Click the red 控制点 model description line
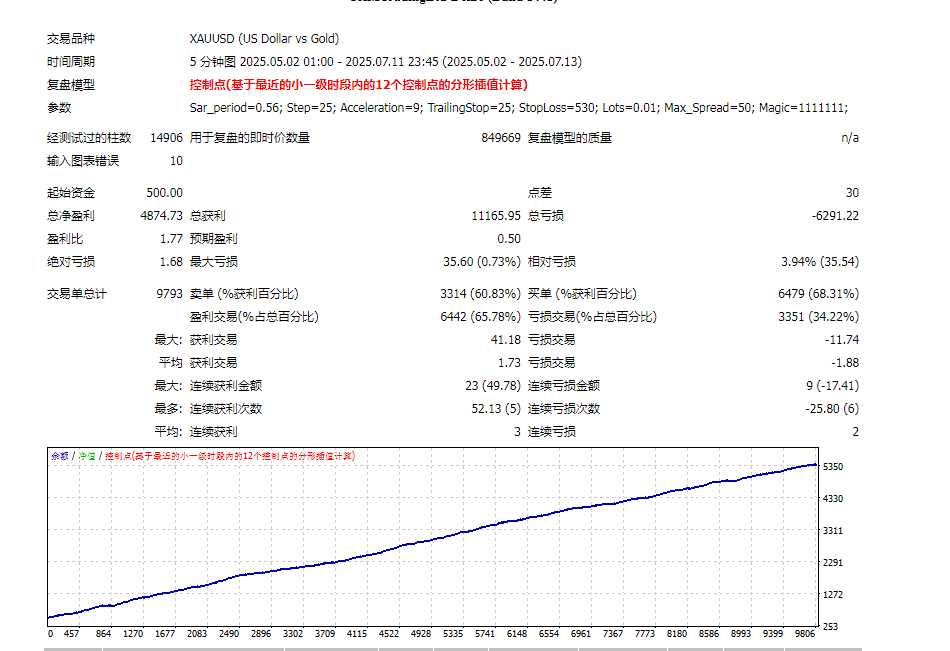The height and width of the screenshot is (651, 950). [x=359, y=85]
